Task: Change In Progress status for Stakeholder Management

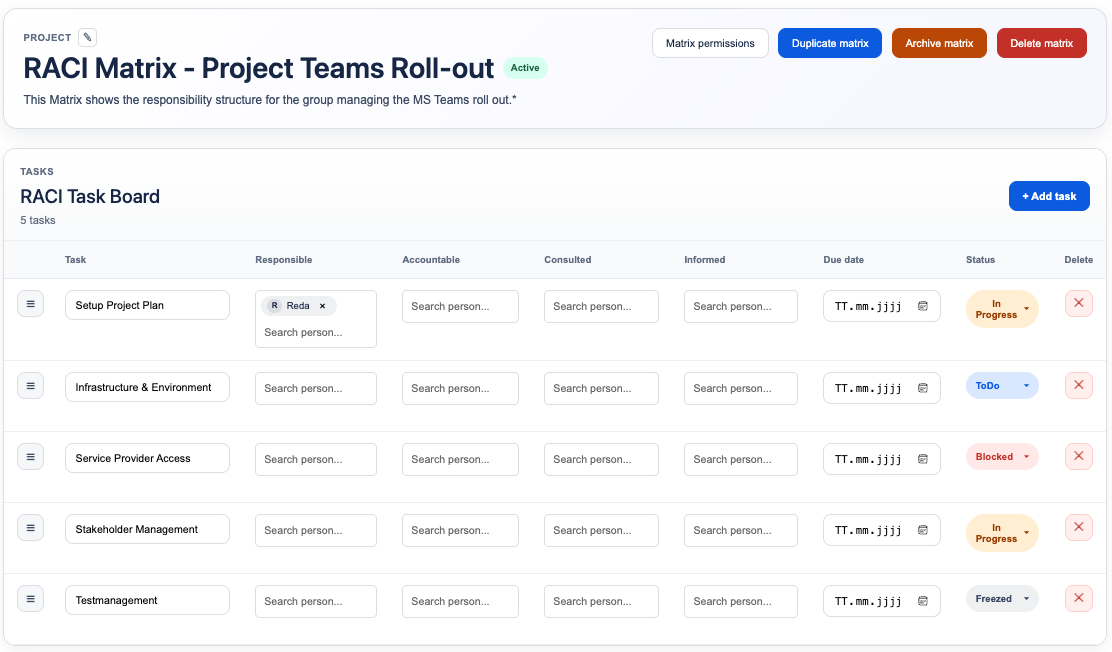Action: [1002, 533]
